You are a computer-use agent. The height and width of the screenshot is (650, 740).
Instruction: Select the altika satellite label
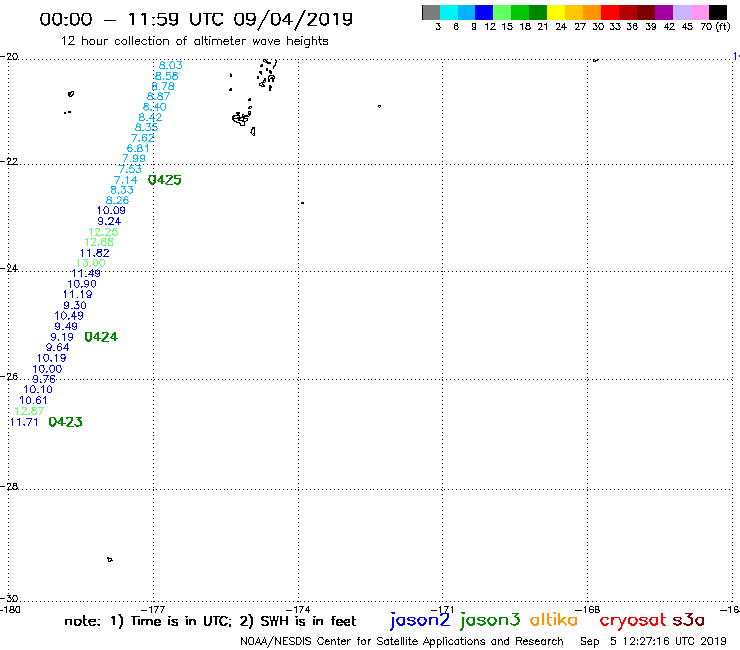pos(554,620)
